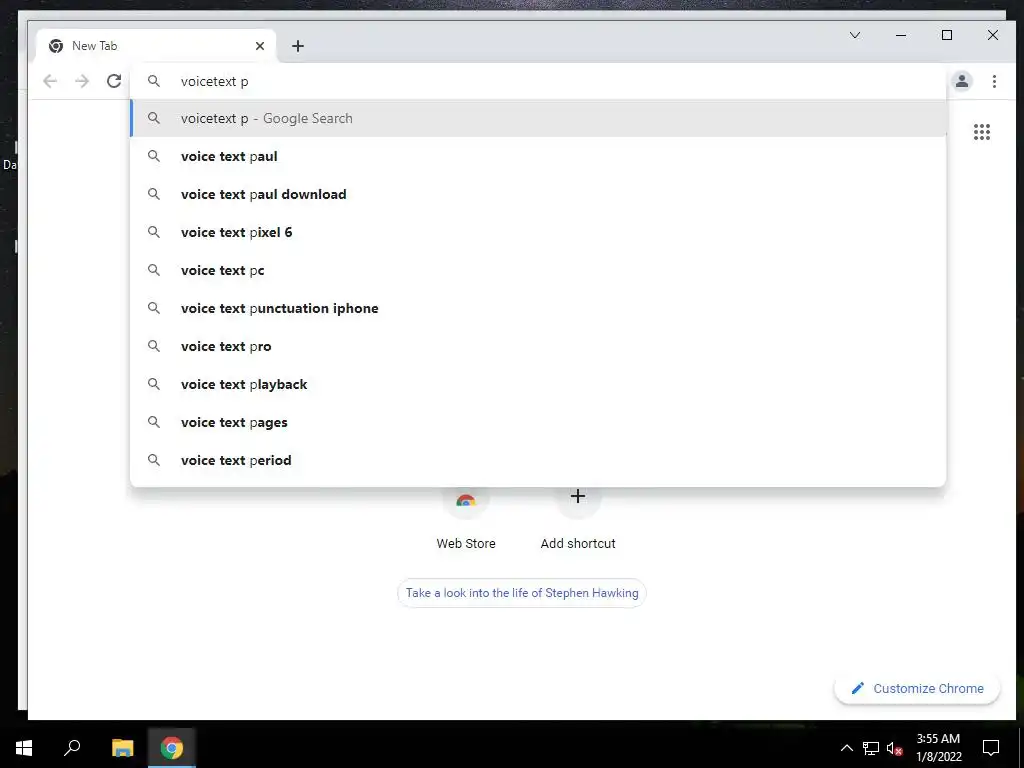Select the New Tab tab

point(157,46)
